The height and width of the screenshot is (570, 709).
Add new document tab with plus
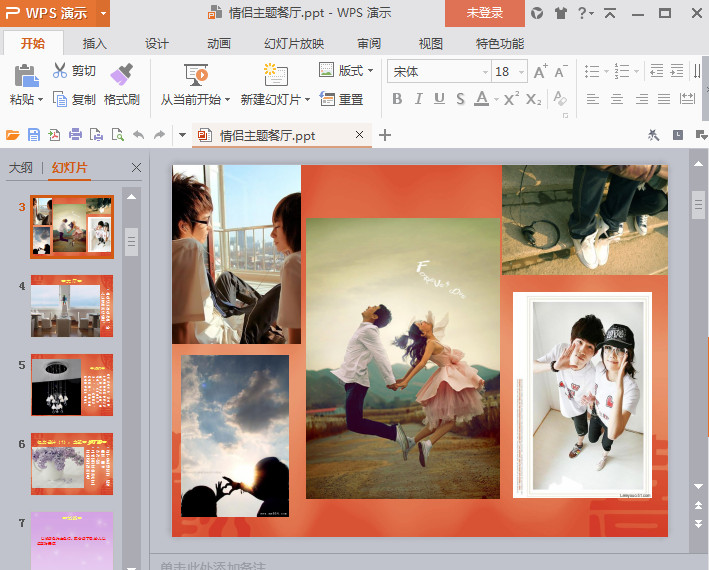click(385, 135)
